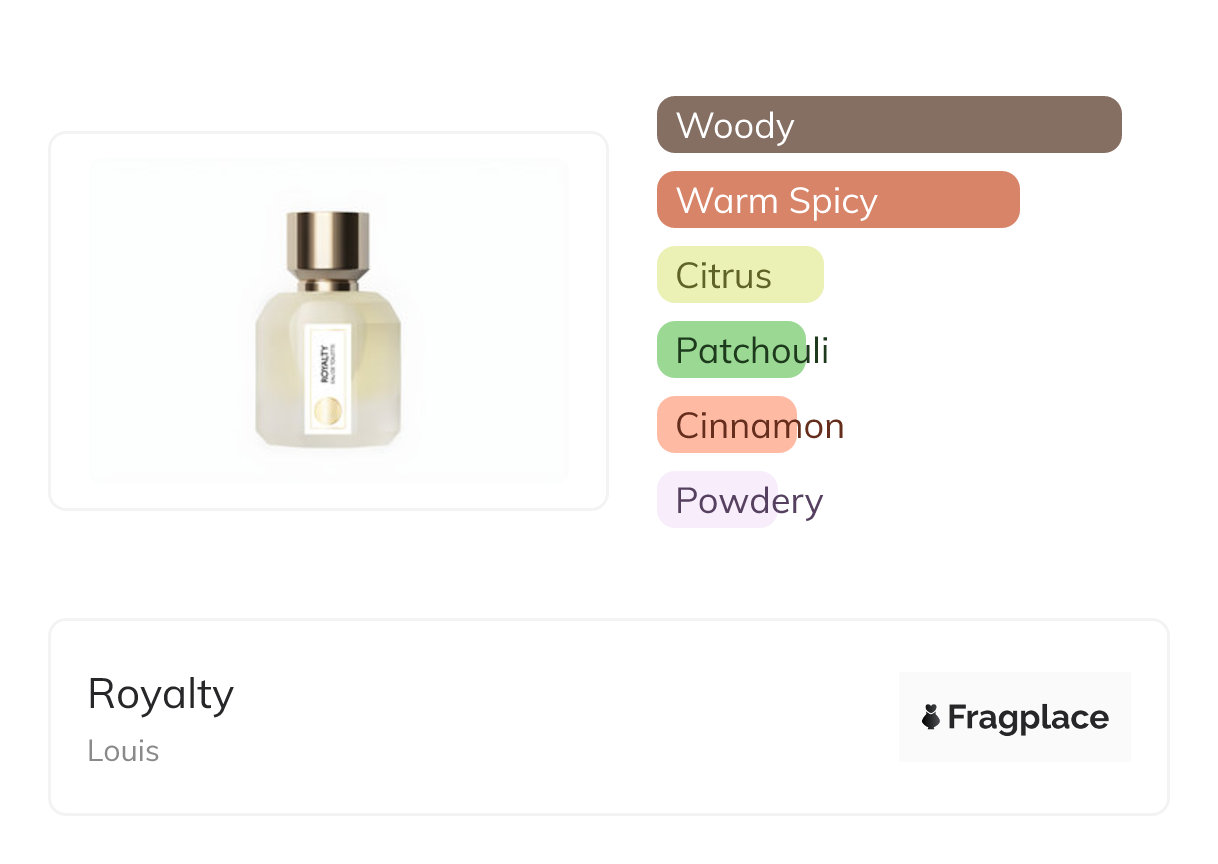
Task: Click the Cinnamon accord bar
Action: tap(726, 425)
